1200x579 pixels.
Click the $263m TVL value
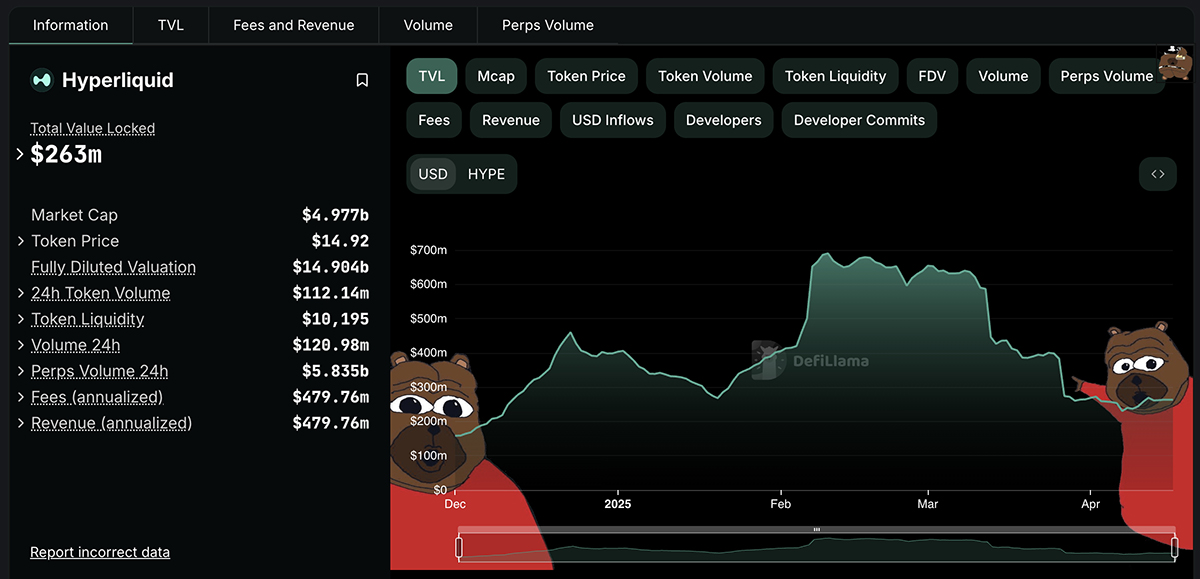click(66, 154)
